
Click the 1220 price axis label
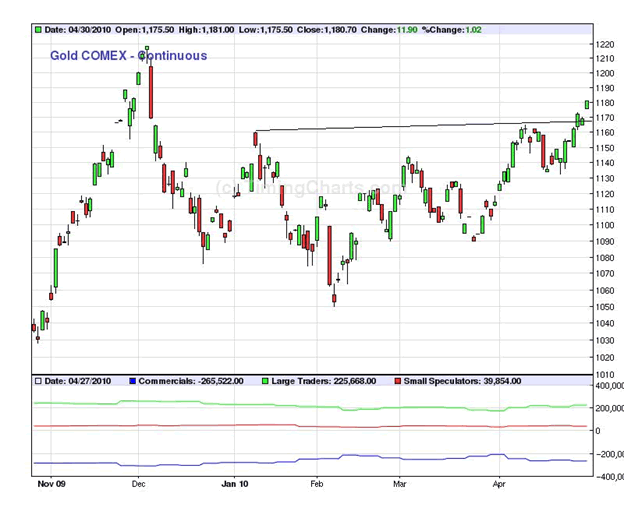pos(603,45)
